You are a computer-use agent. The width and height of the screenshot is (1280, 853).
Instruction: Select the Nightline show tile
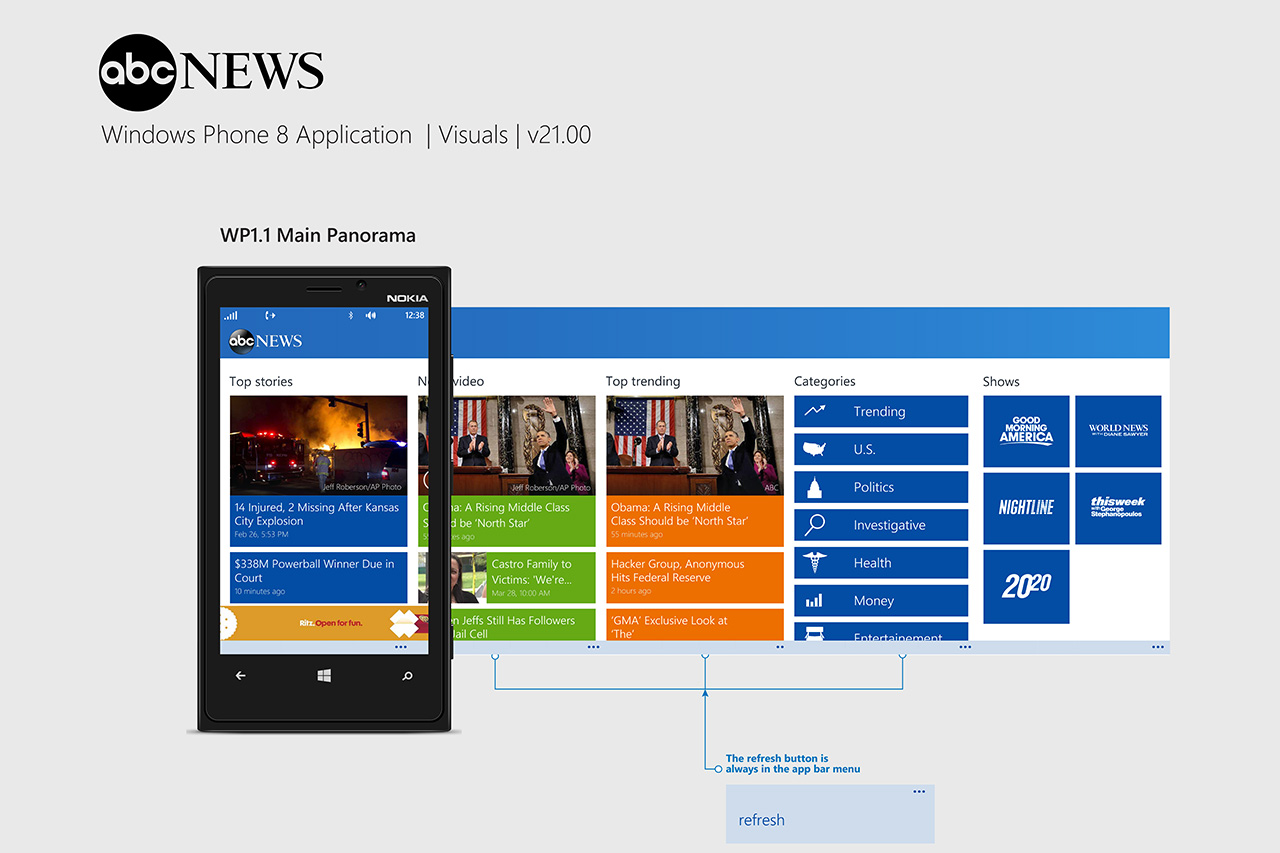coord(1026,508)
